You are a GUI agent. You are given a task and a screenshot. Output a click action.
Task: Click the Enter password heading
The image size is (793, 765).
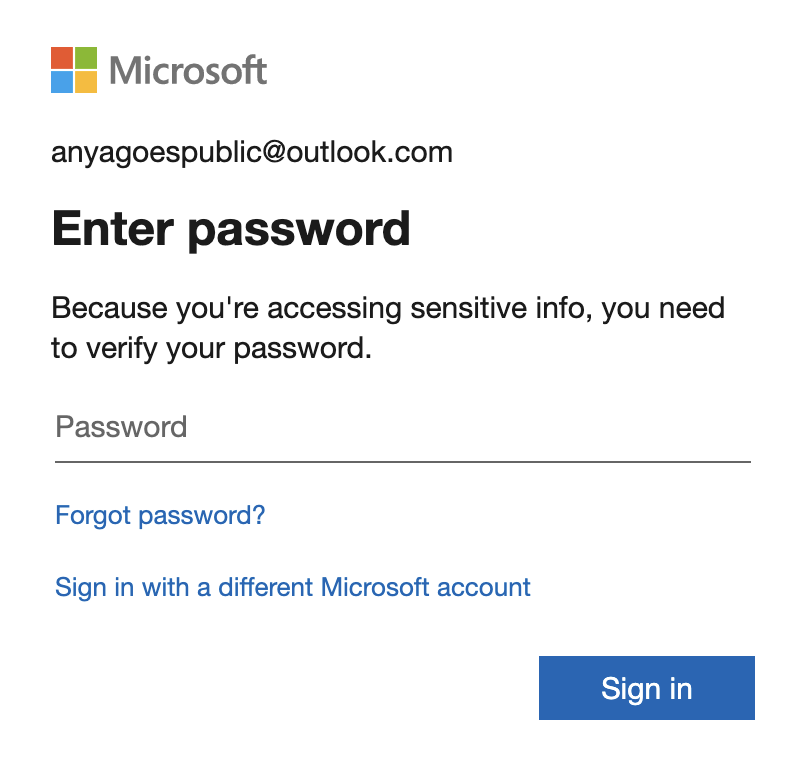[x=231, y=228]
